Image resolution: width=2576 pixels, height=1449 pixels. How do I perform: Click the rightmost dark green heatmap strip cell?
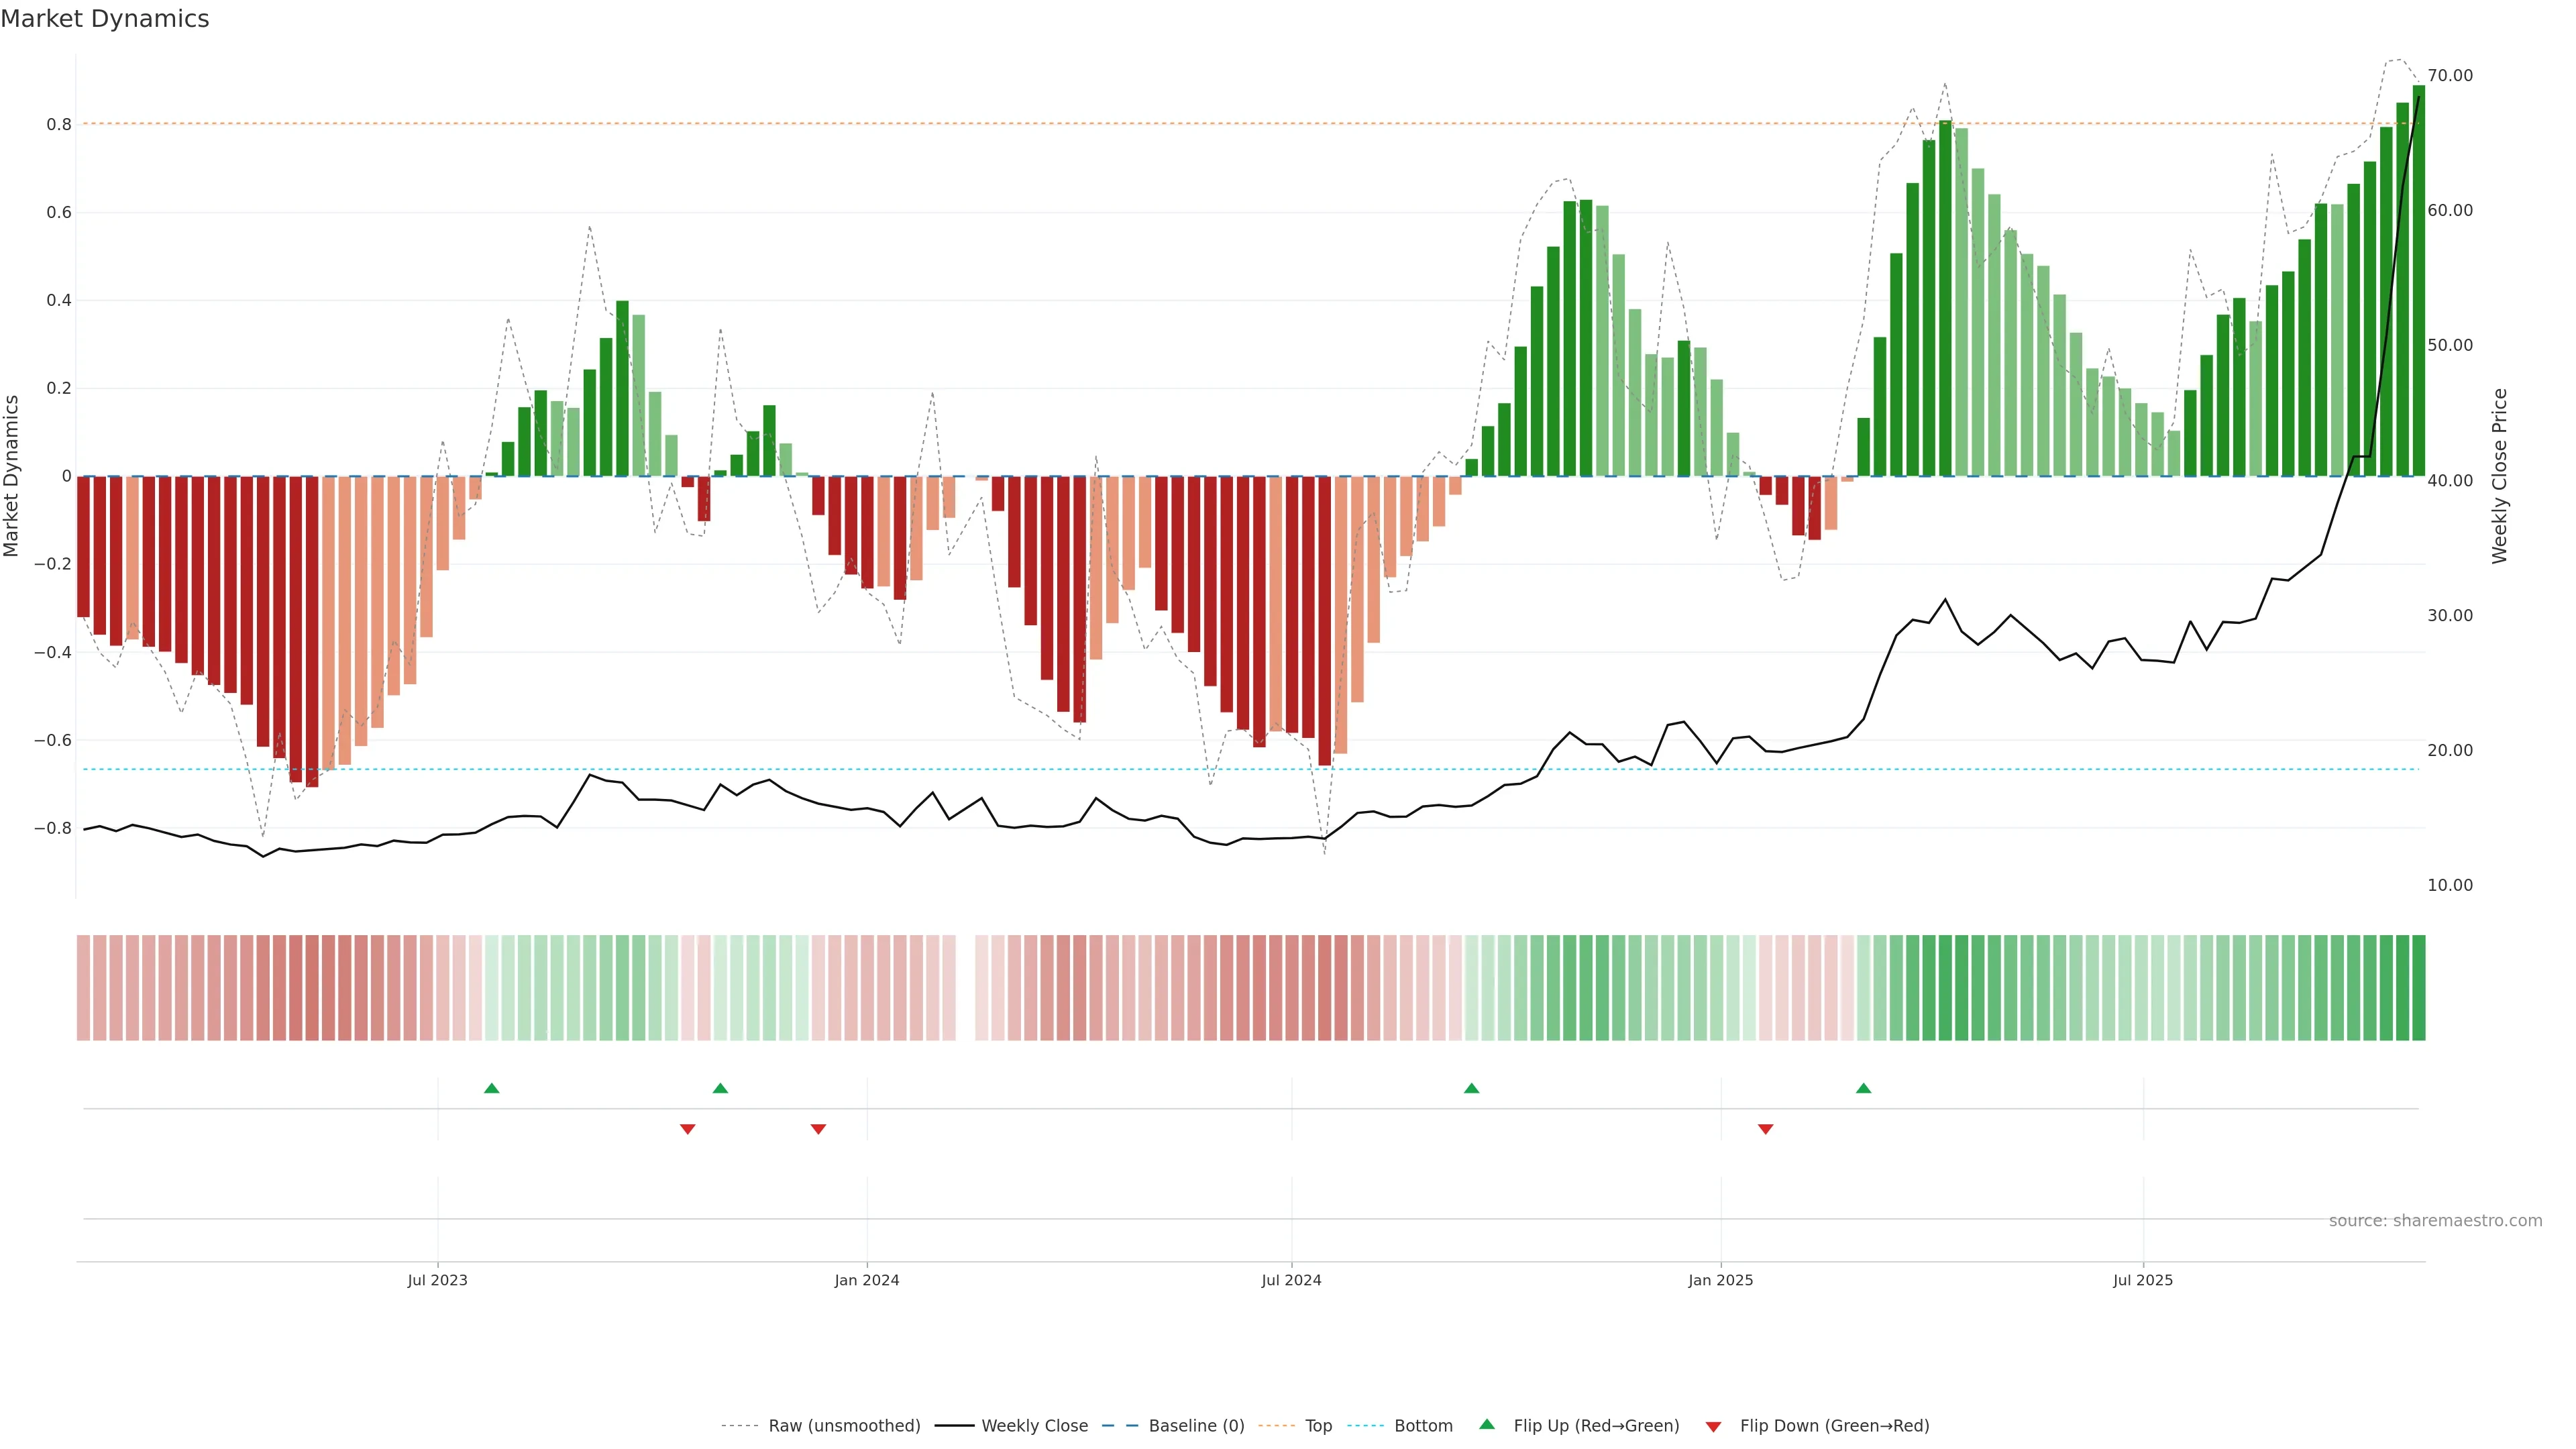2418,988
